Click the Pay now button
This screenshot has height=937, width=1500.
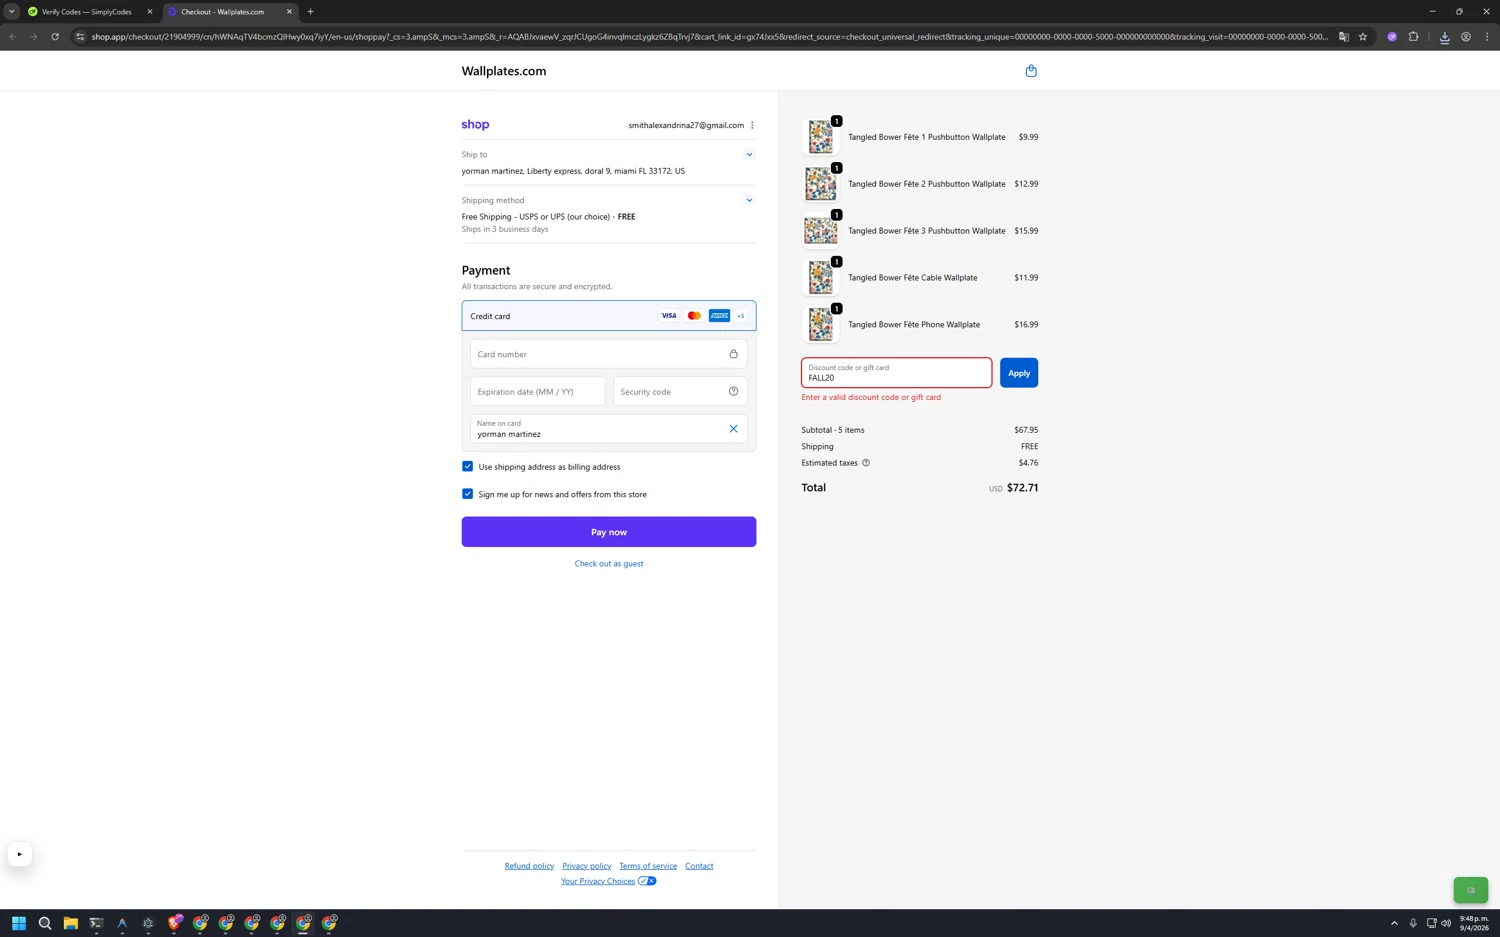click(609, 532)
